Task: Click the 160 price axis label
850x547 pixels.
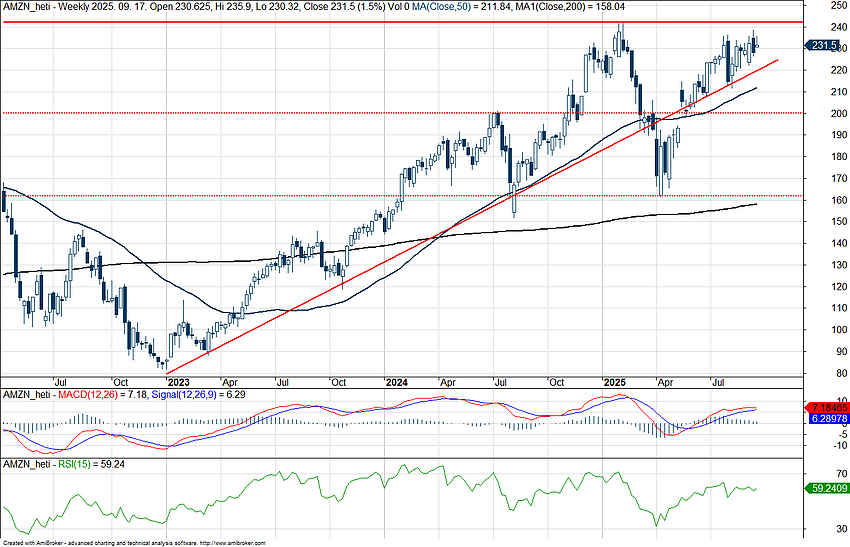Action: tap(839, 200)
